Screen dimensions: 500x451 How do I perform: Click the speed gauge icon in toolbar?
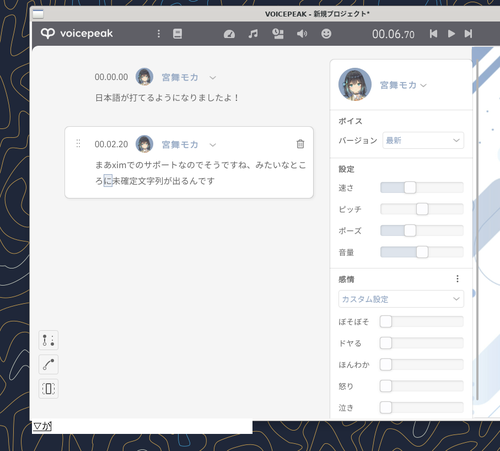pyautogui.click(x=229, y=34)
